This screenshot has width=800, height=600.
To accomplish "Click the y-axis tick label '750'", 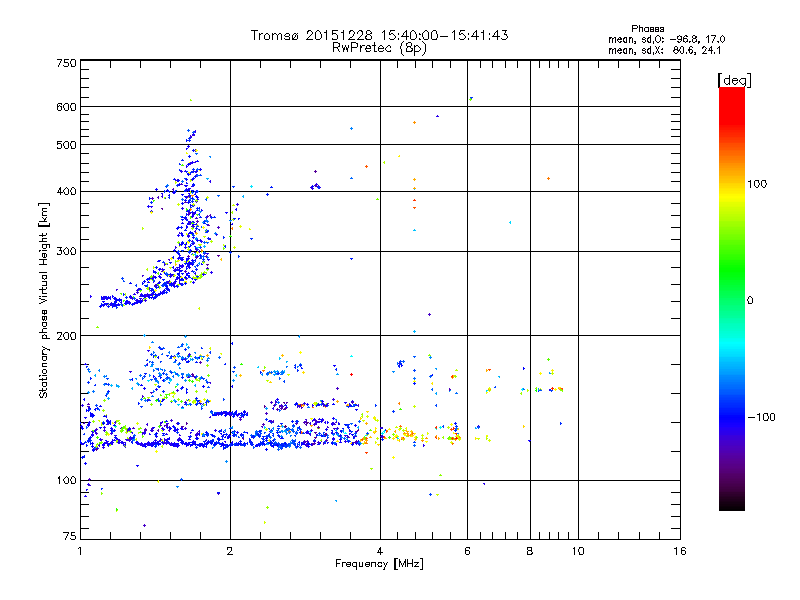I will [x=66, y=63].
